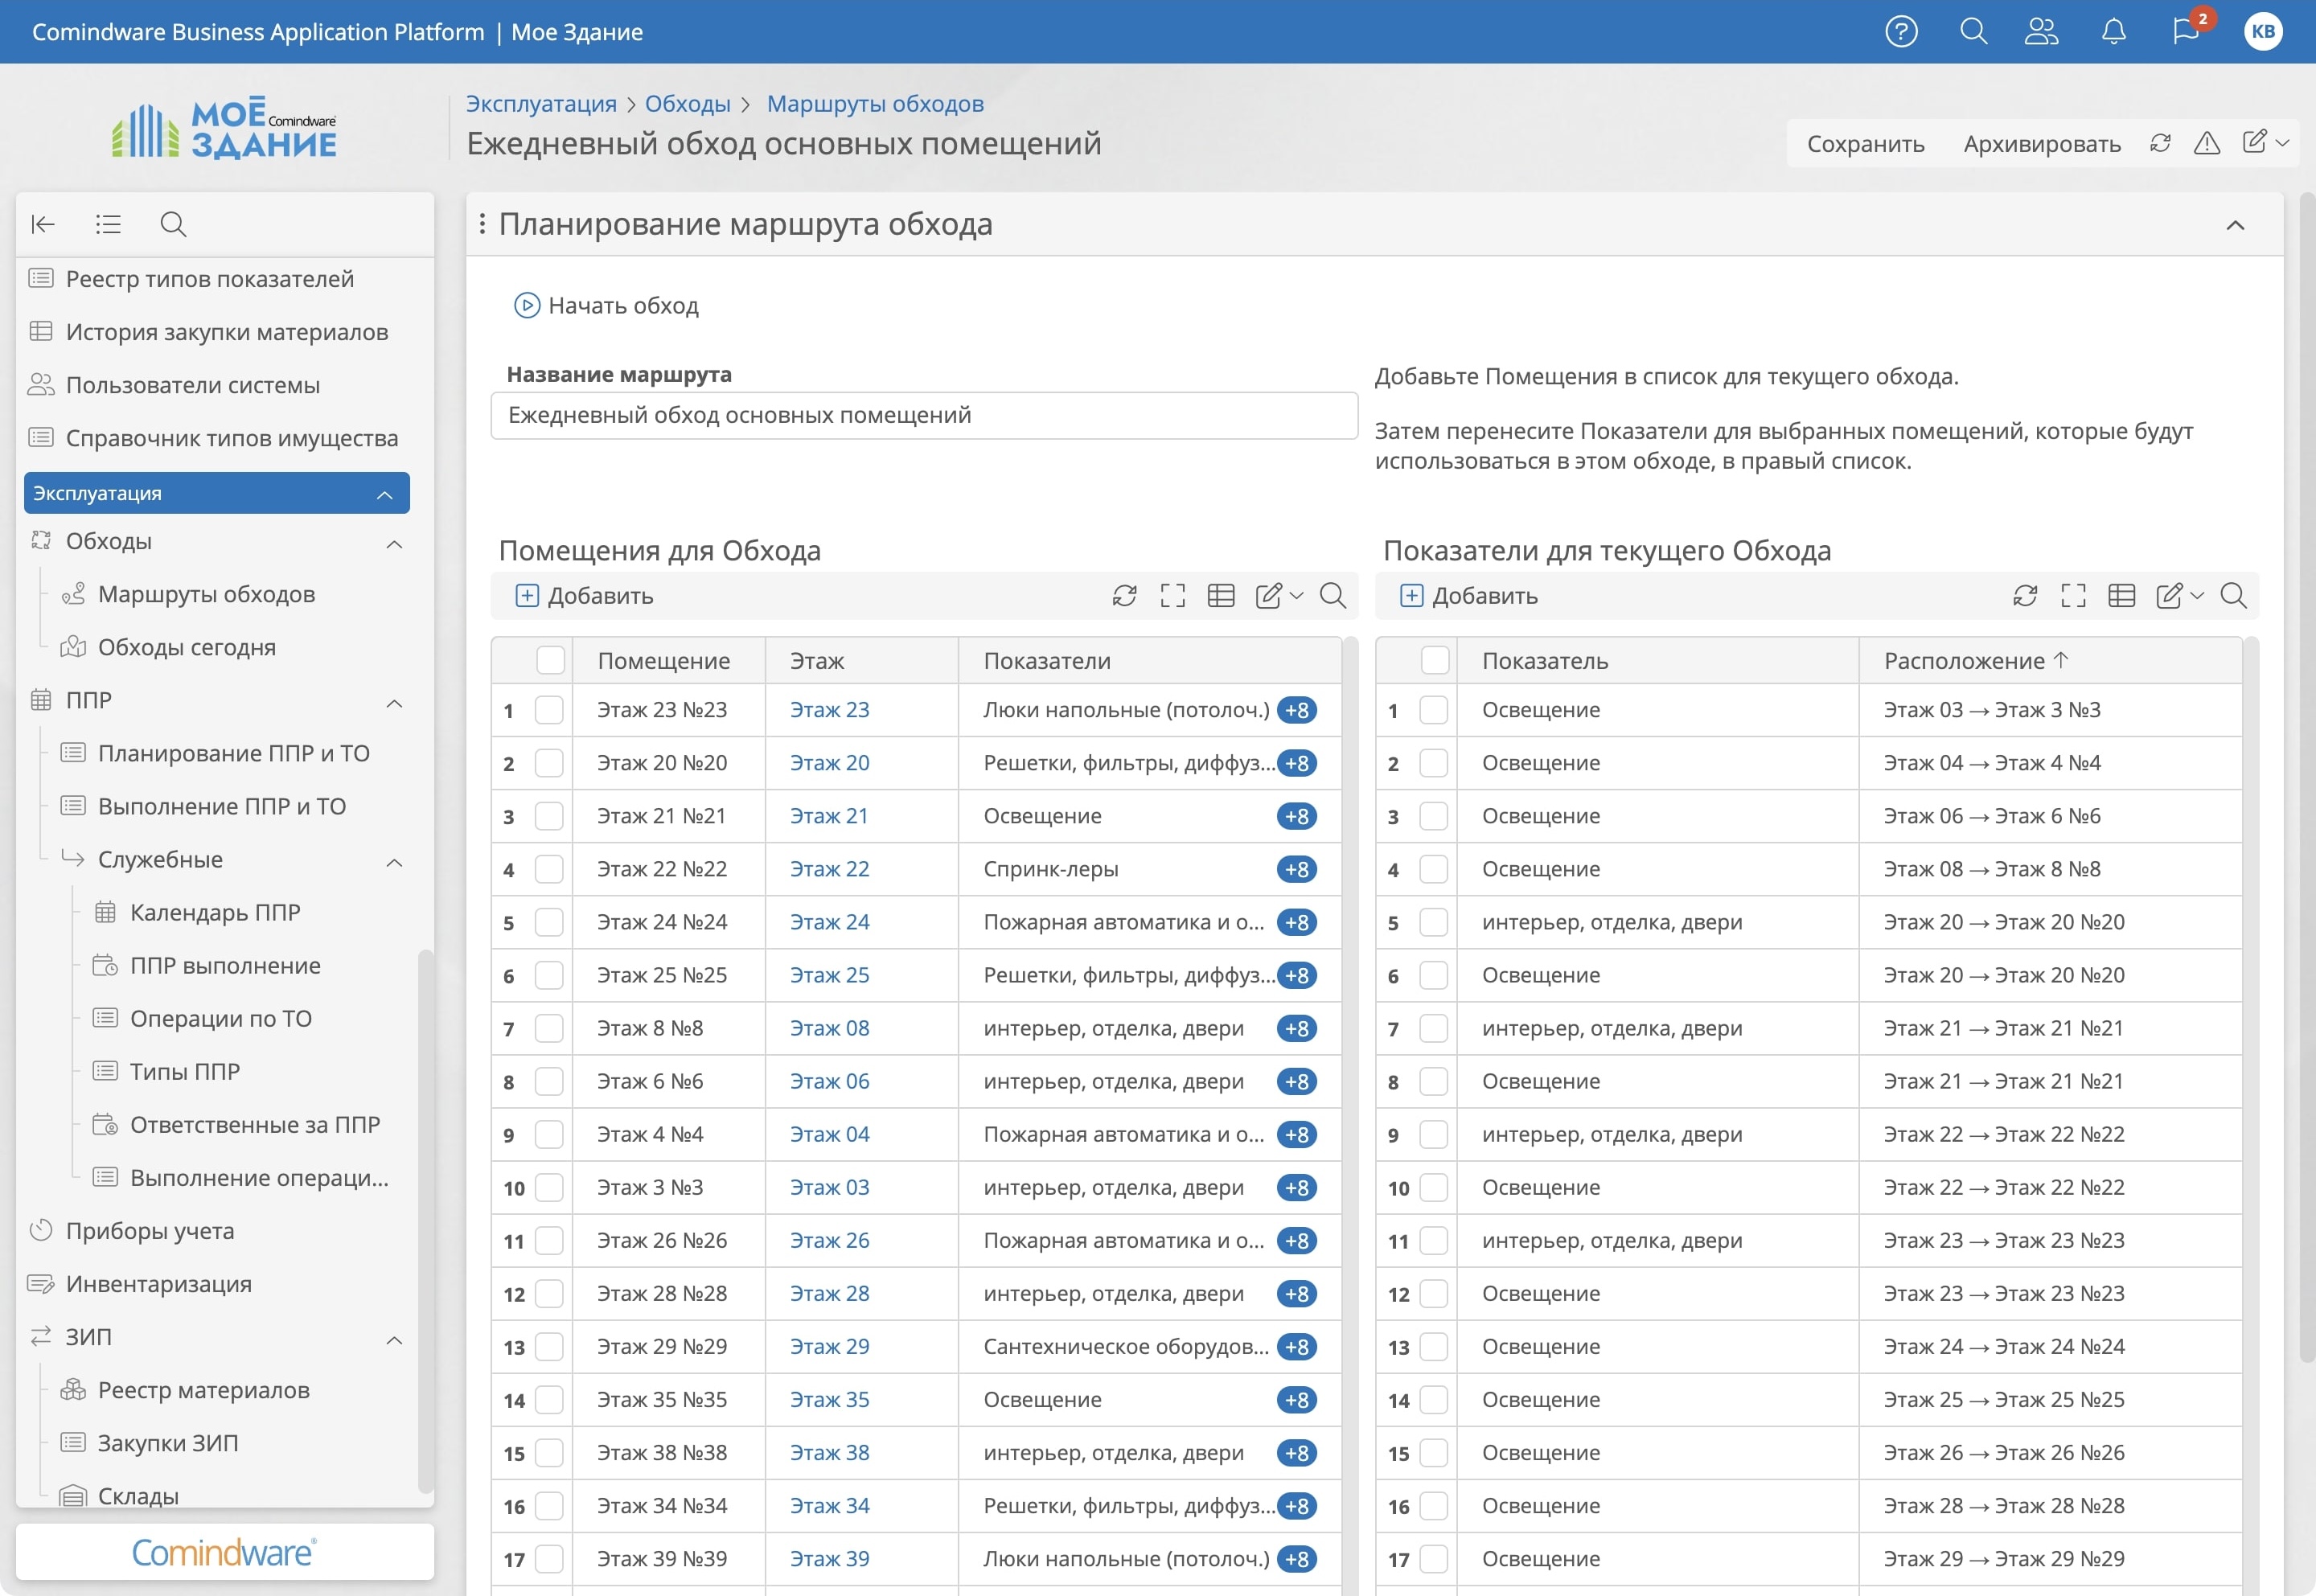Viewport: 2316px width, 1596px height.
Task: Expand Помещения для Обхода table to fullscreen
Action: tap(1173, 596)
